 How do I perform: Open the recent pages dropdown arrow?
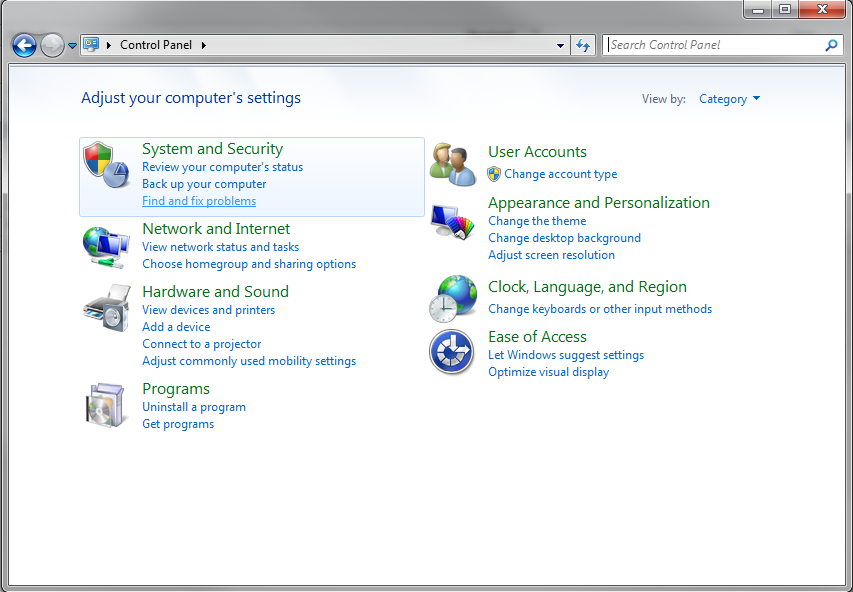tap(72, 46)
